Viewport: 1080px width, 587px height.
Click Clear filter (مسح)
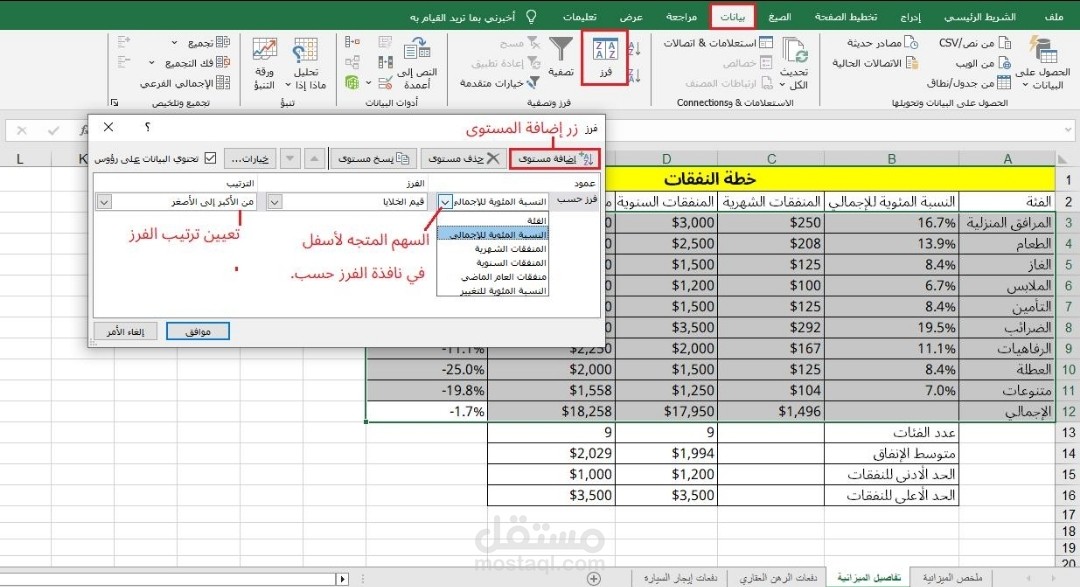tap(519, 43)
